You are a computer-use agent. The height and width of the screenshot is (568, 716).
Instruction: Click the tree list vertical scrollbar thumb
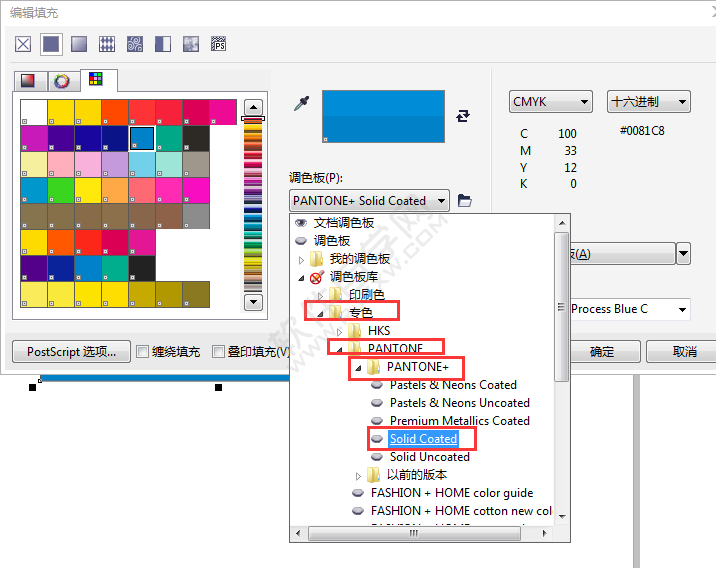click(x=562, y=306)
